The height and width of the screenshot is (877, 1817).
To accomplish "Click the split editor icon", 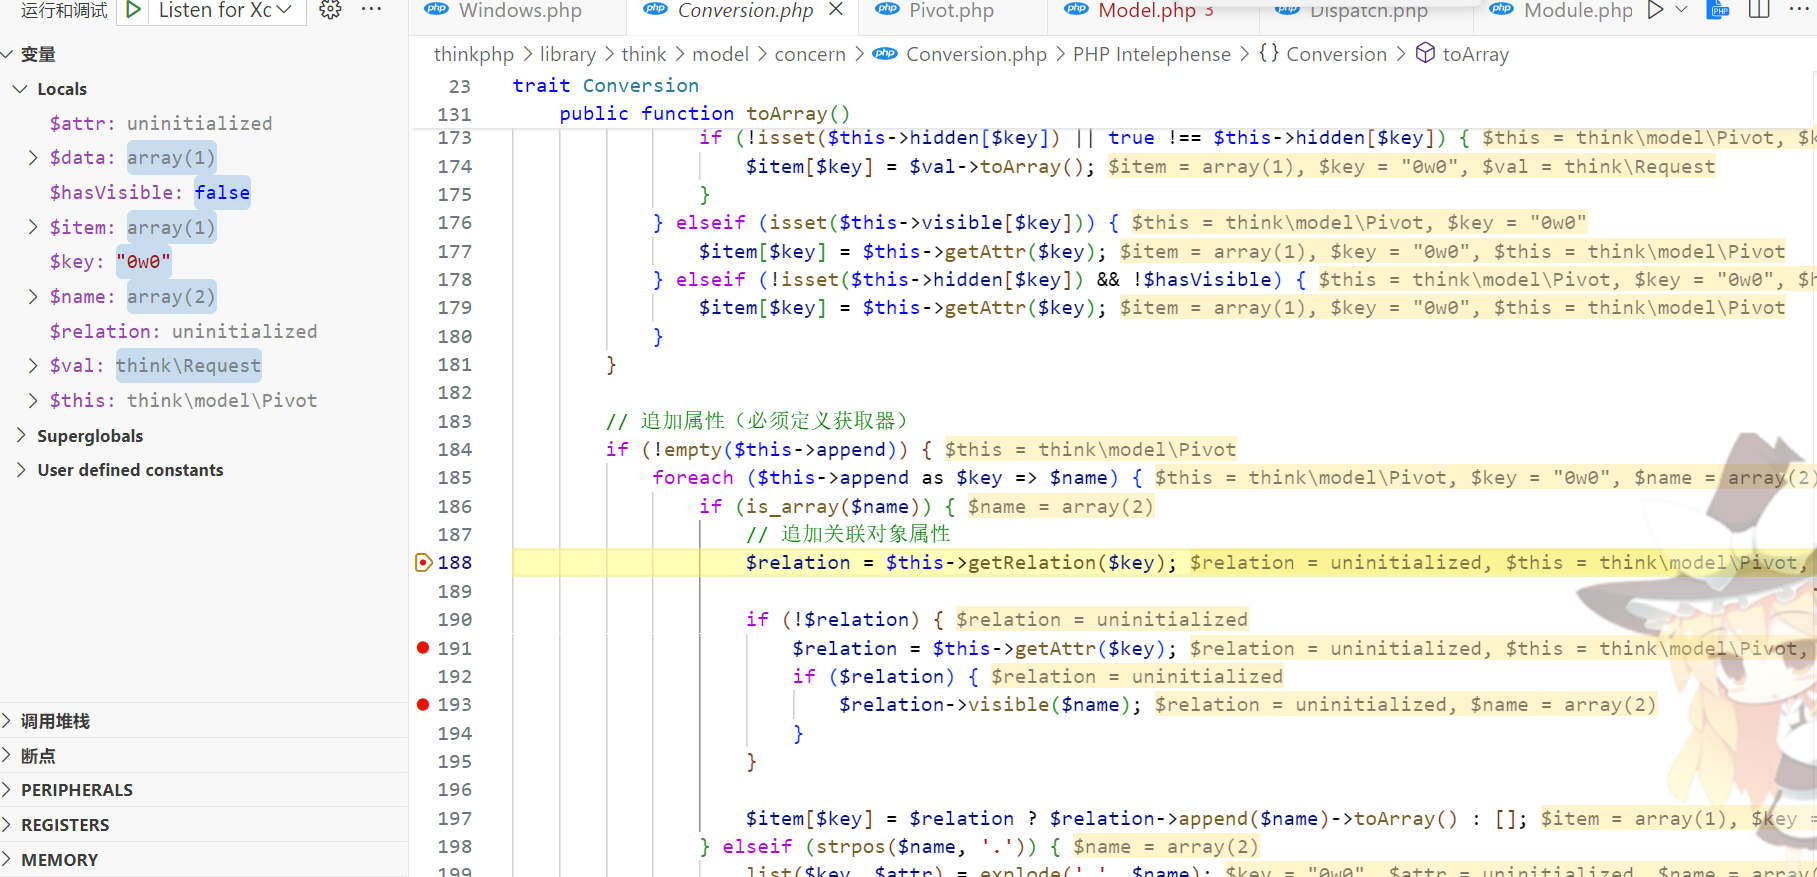I will pos(1758,10).
